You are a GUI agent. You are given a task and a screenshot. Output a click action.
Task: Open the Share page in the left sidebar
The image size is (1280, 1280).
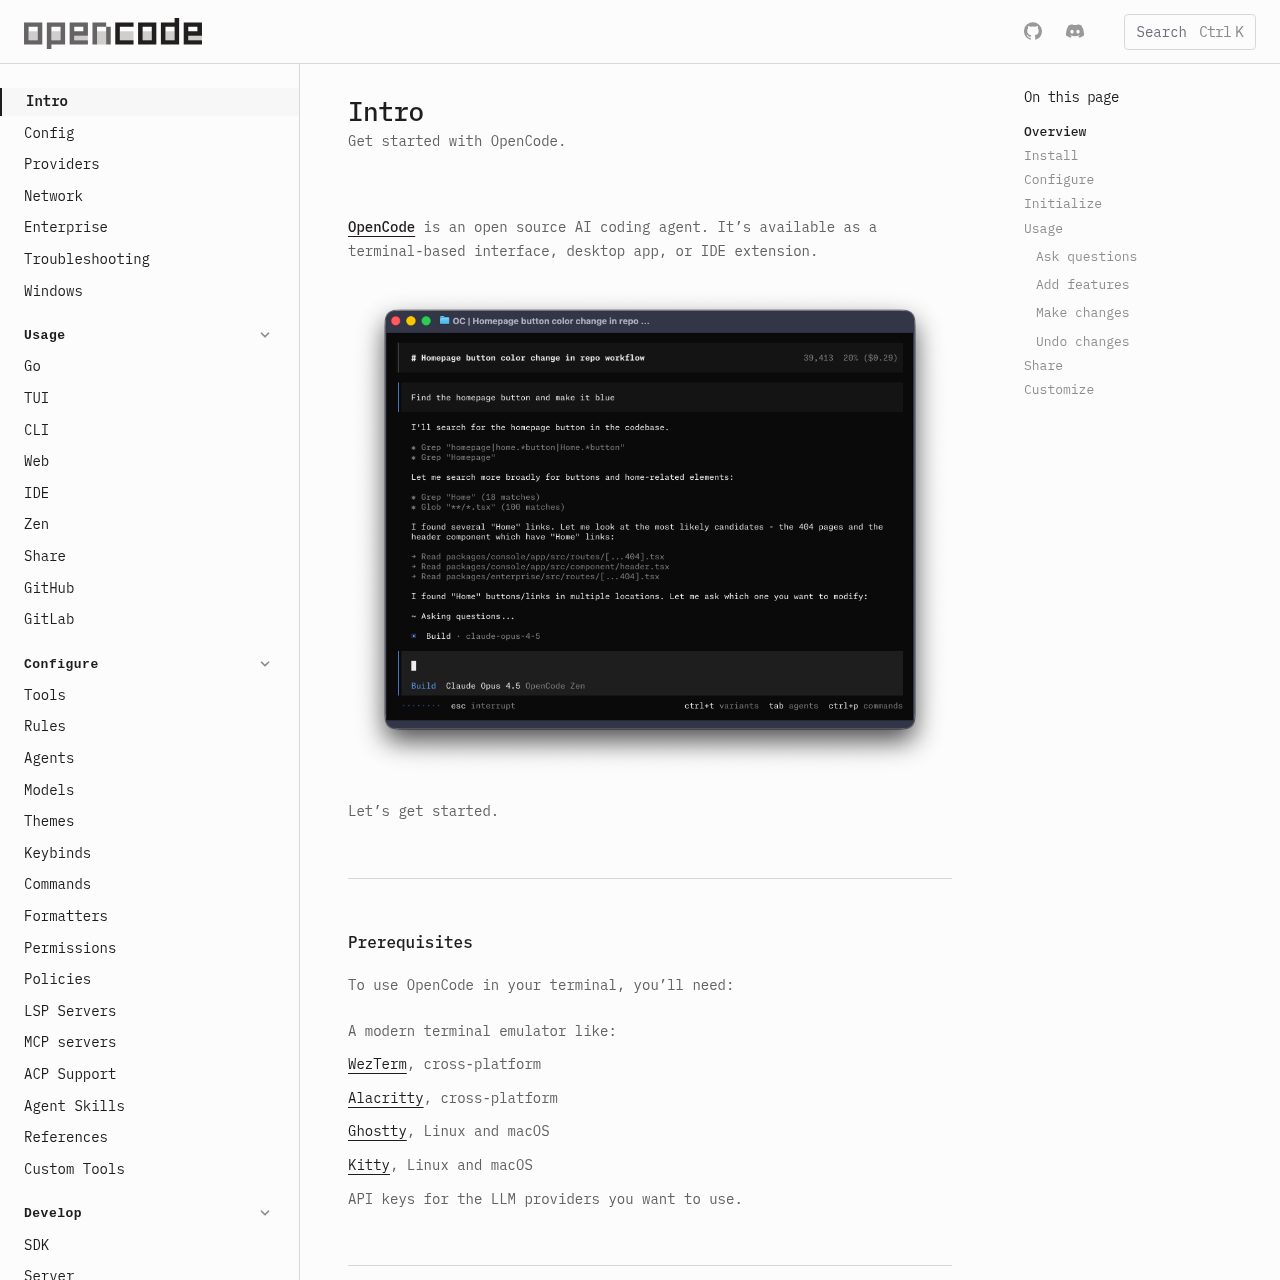[45, 556]
